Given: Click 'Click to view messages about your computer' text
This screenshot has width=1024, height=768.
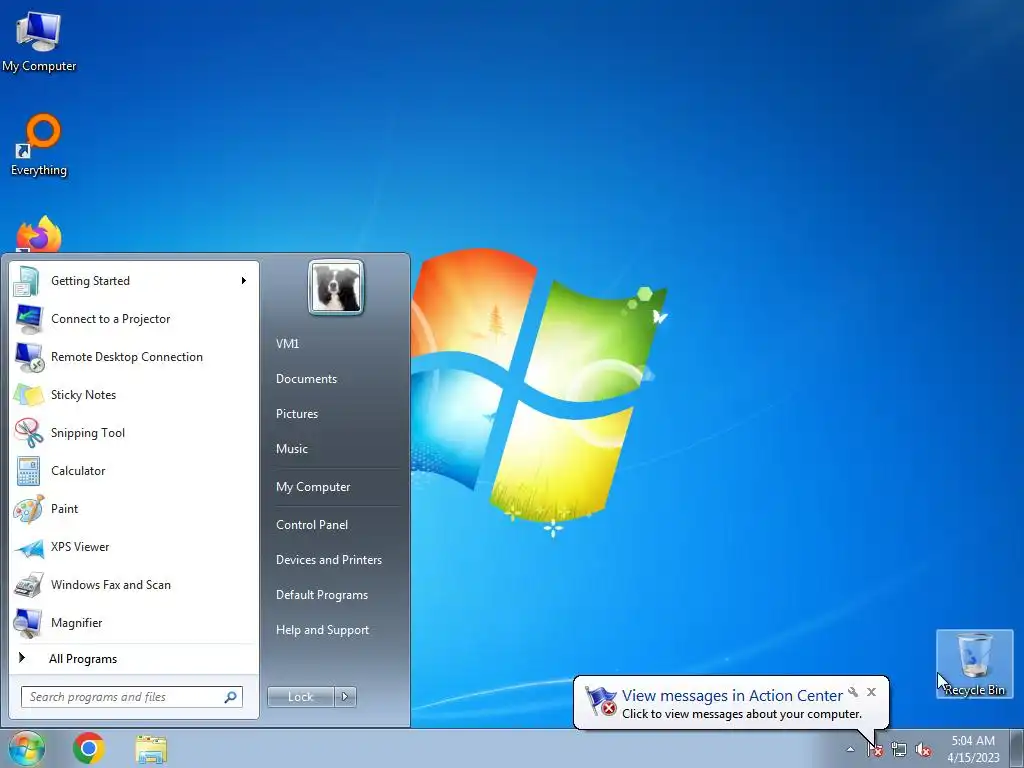Looking at the screenshot, I should [742, 714].
